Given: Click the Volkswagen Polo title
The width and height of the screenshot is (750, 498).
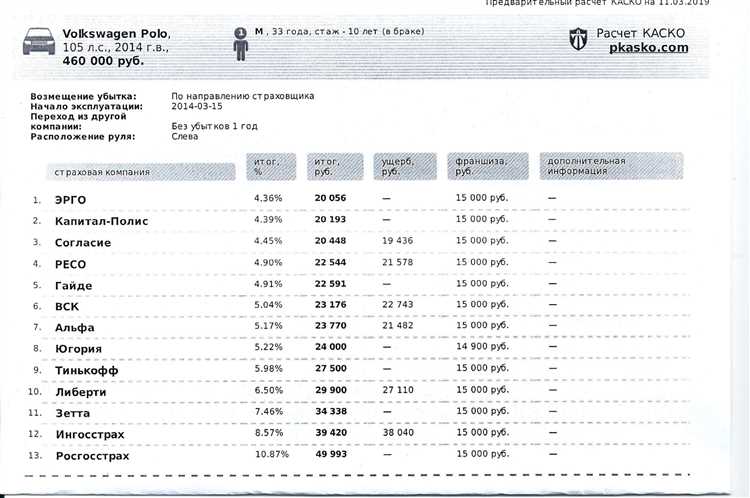Looking at the screenshot, I should [116, 34].
